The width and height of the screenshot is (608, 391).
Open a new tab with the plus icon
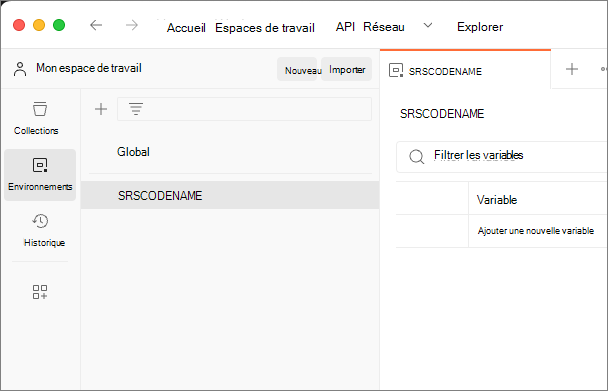(572, 69)
